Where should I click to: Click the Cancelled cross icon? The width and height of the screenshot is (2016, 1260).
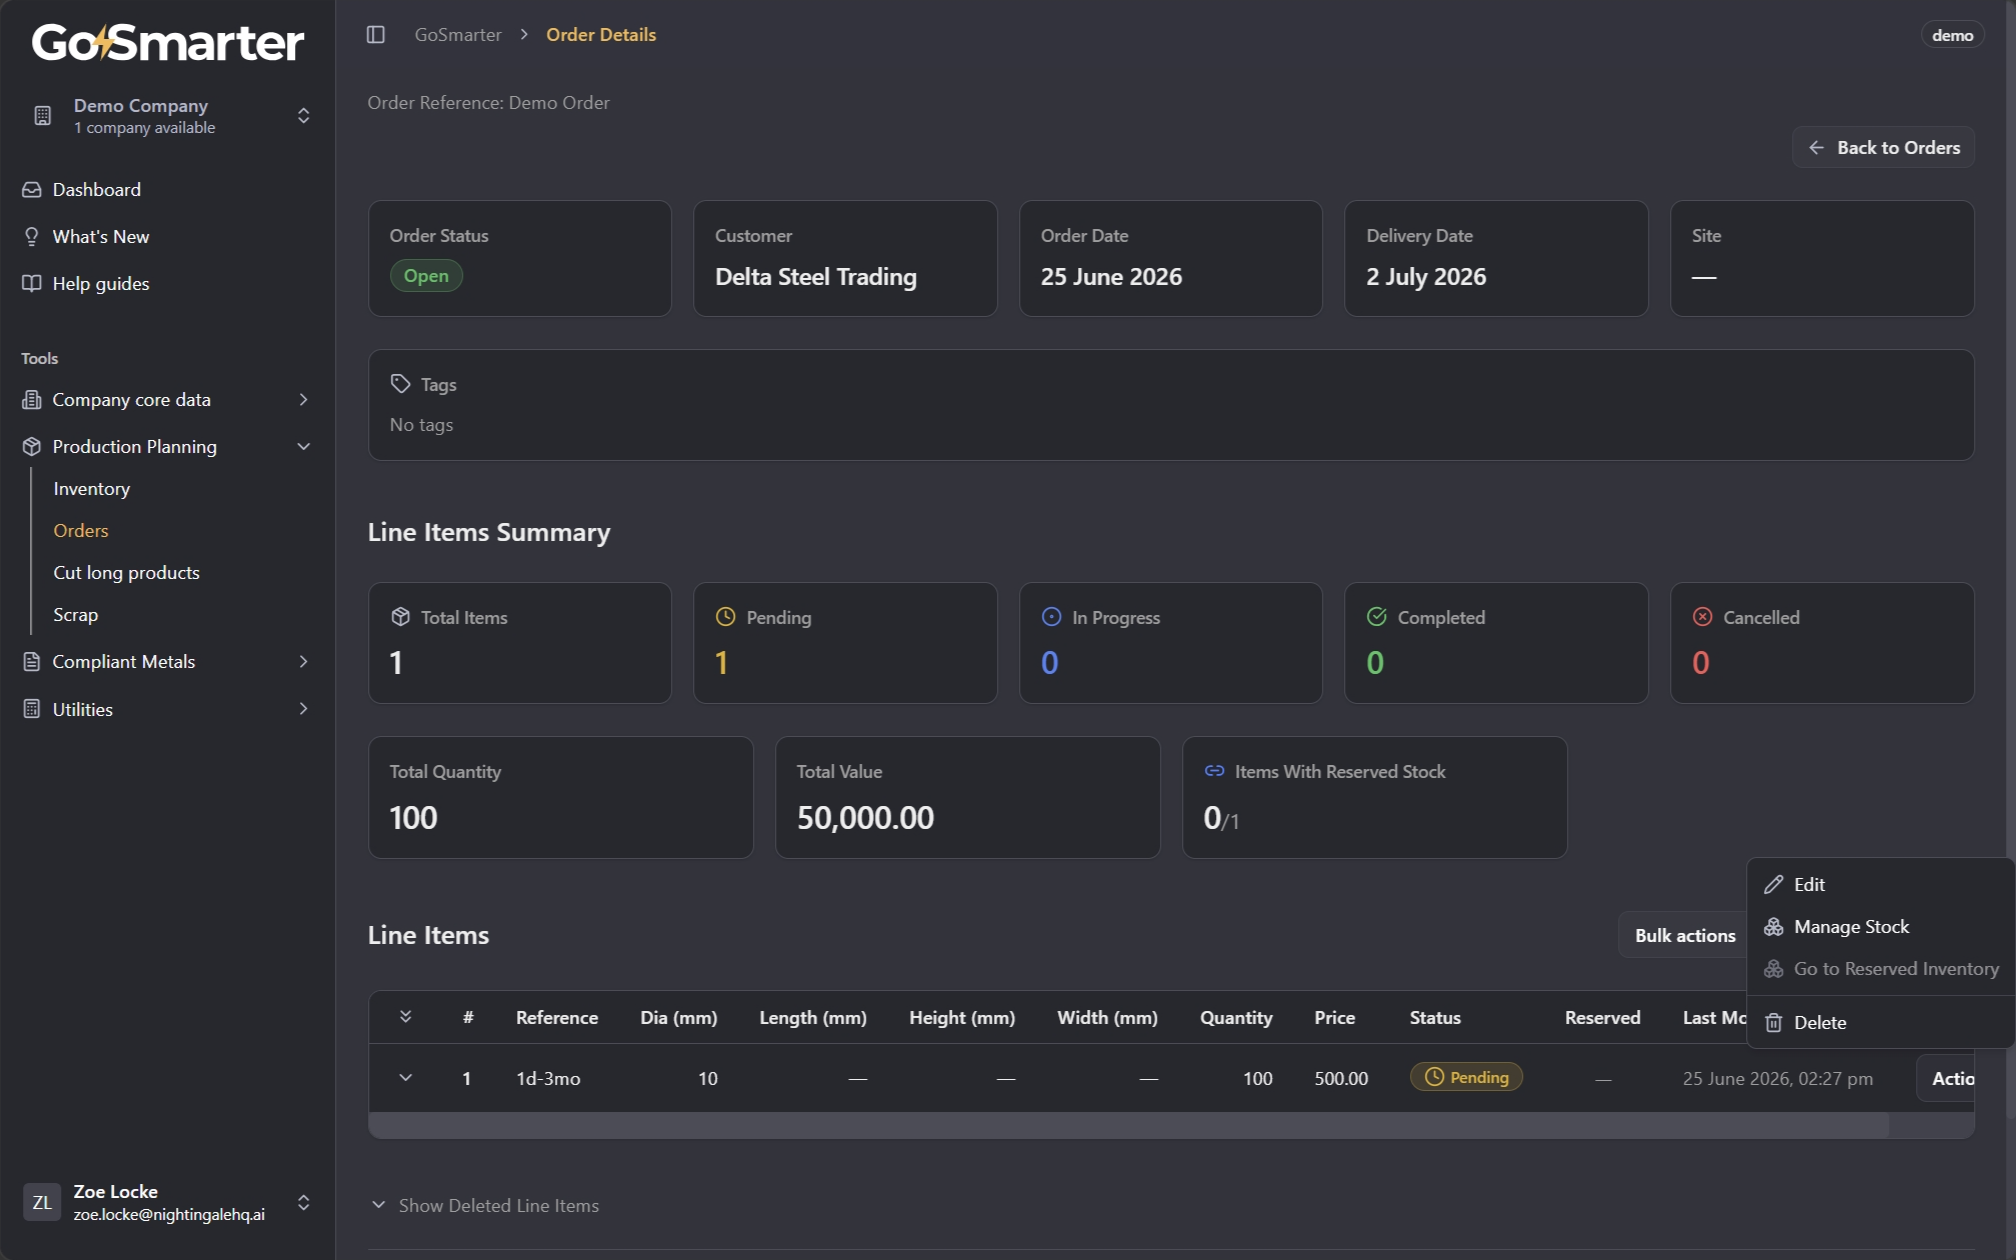1702,617
